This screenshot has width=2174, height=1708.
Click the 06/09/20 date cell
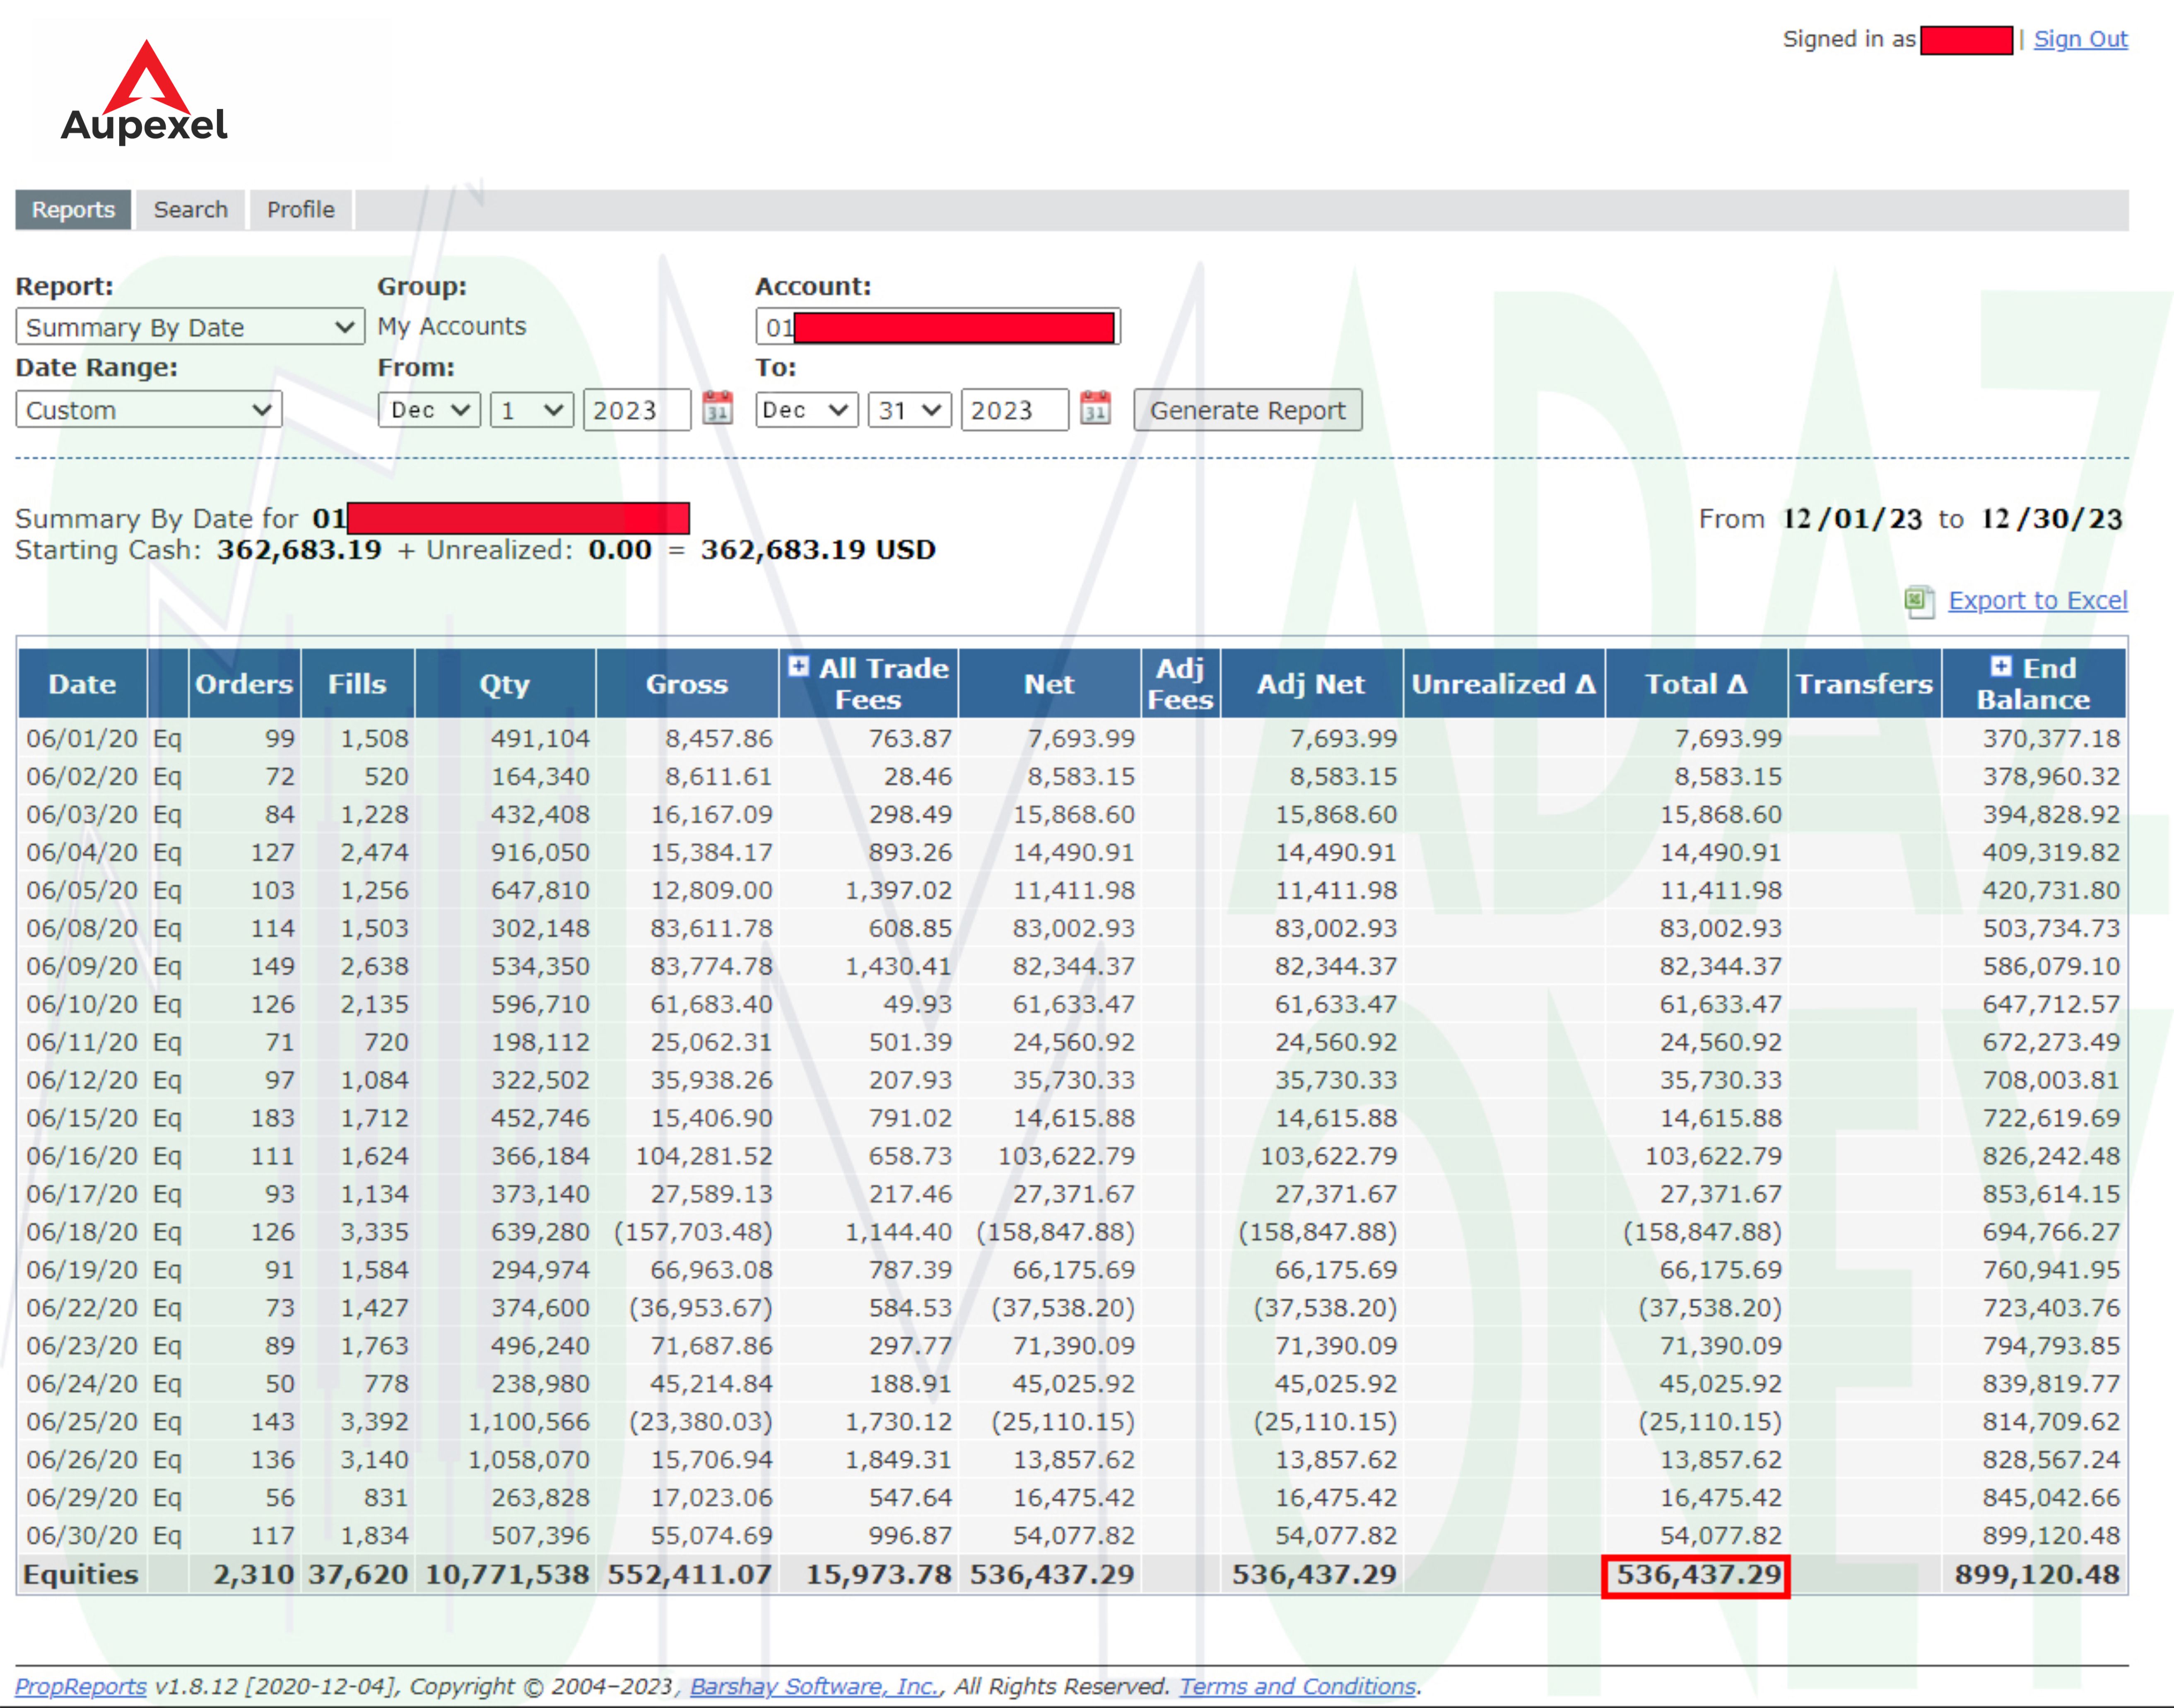click(x=82, y=966)
